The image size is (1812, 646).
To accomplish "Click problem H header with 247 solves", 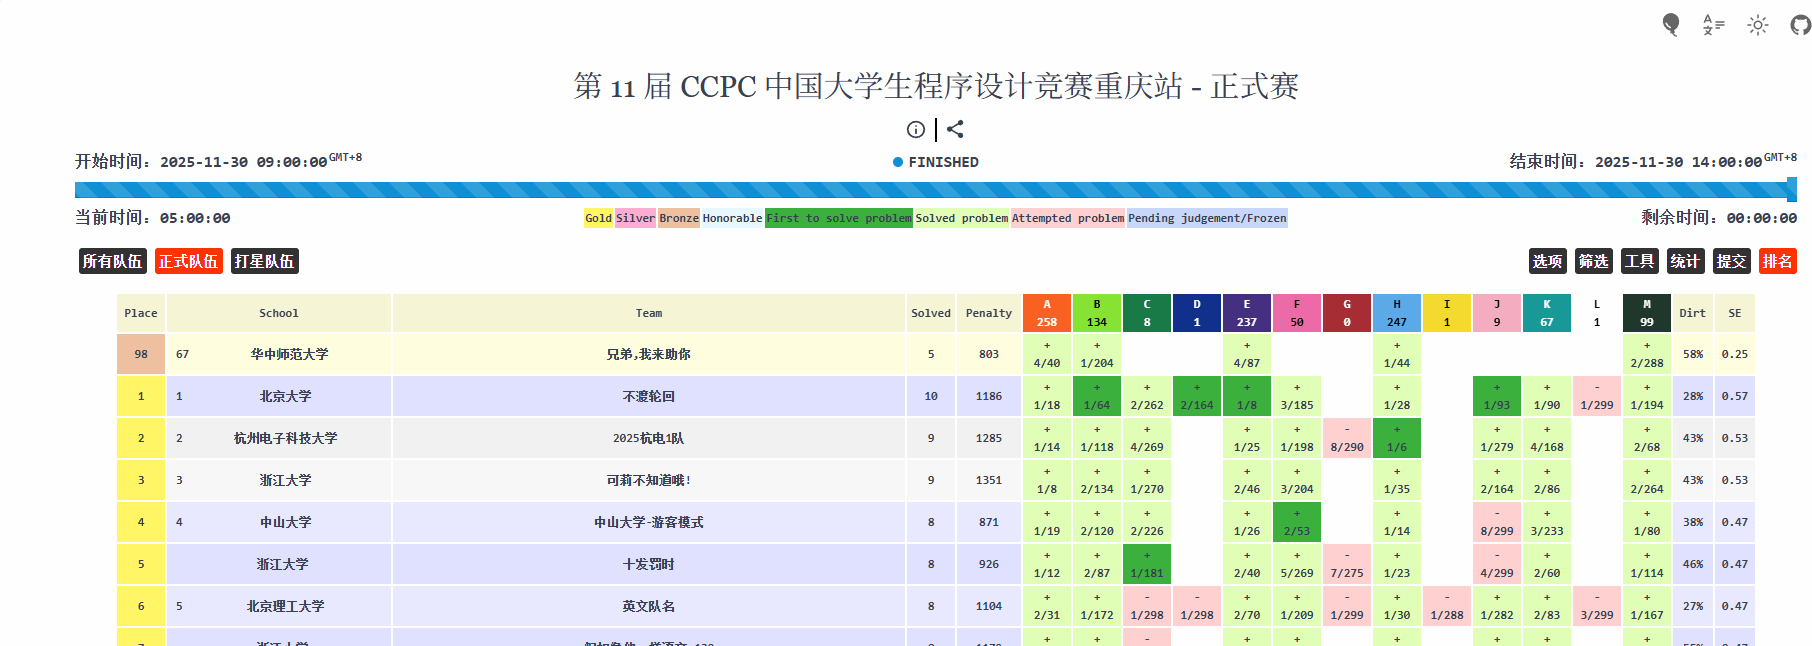I will coord(1397,312).
